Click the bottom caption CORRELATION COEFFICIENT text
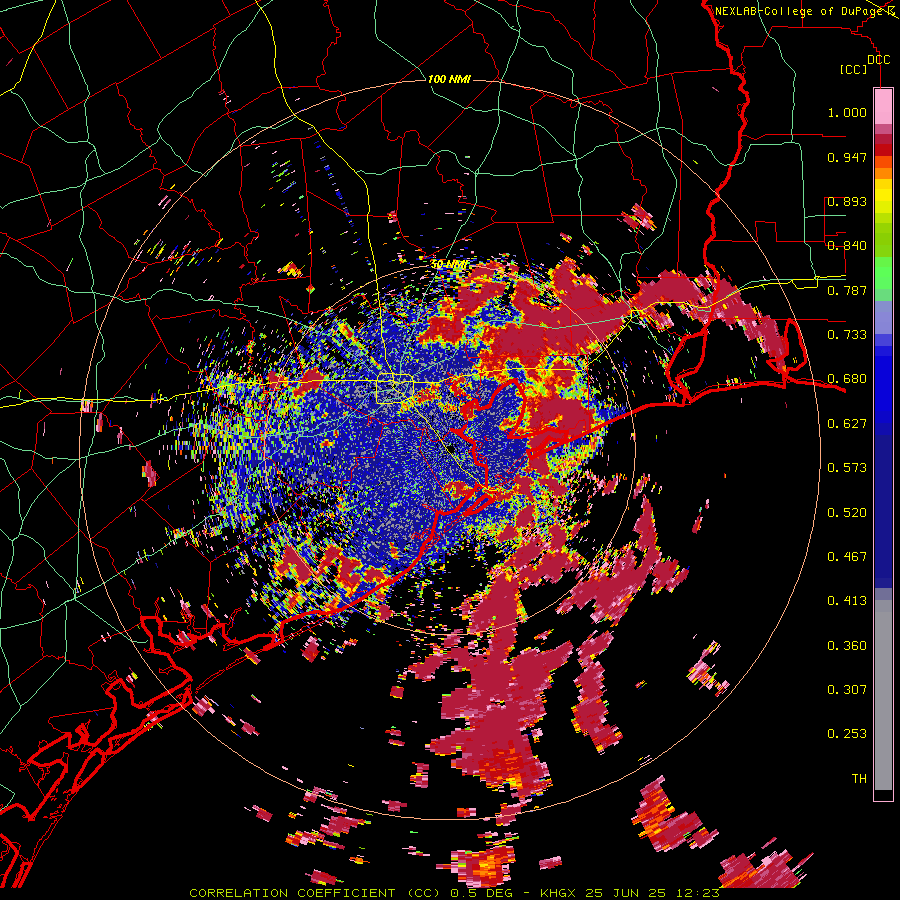The image size is (900, 900). [x=292, y=893]
